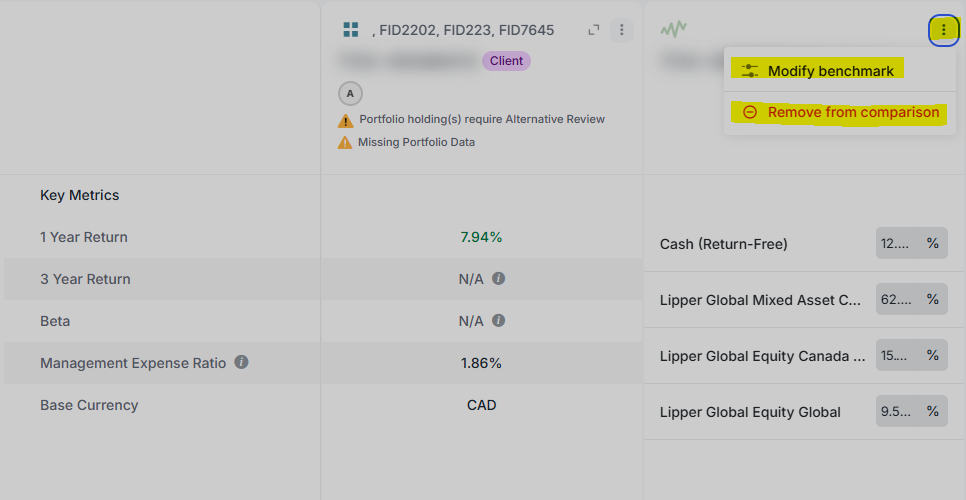This screenshot has width=966, height=500.
Task: Edit the Lipper Global Mixed Asset percentage field
Action: click(x=912, y=299)
